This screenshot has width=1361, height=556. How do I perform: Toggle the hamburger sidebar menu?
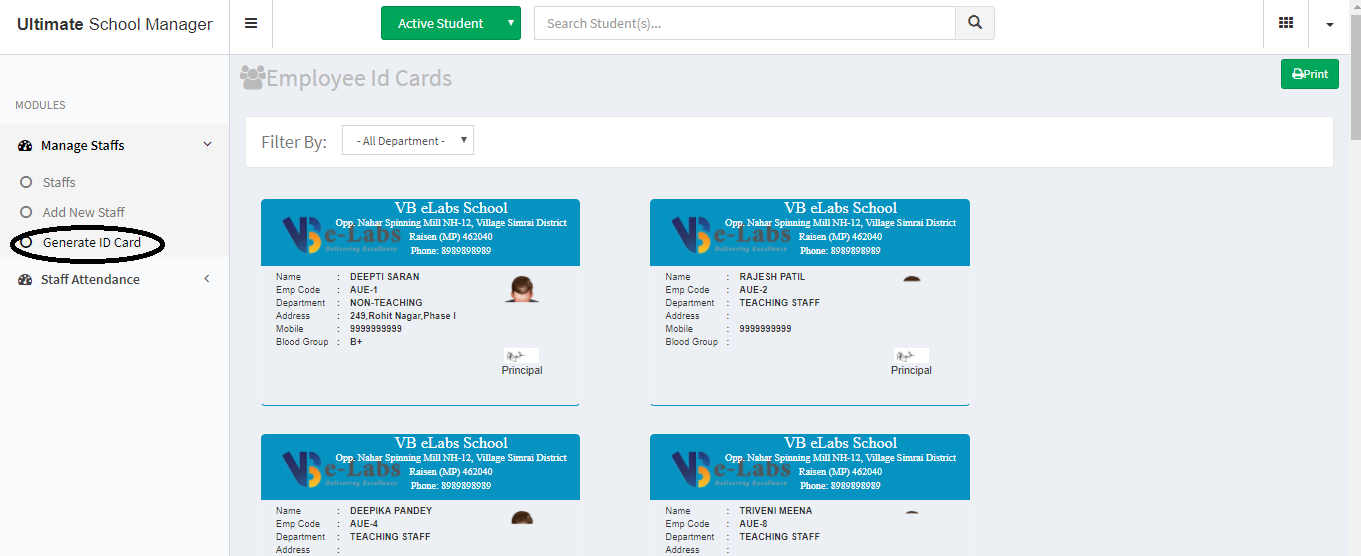(x=251, y=24)
